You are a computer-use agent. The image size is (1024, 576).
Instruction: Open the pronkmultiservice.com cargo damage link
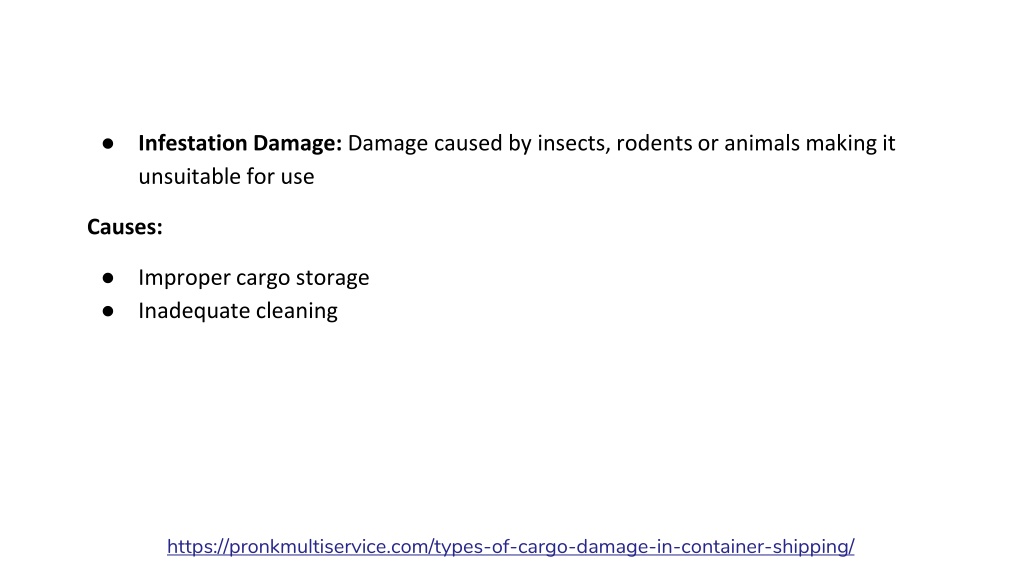(x=510, y=547)
